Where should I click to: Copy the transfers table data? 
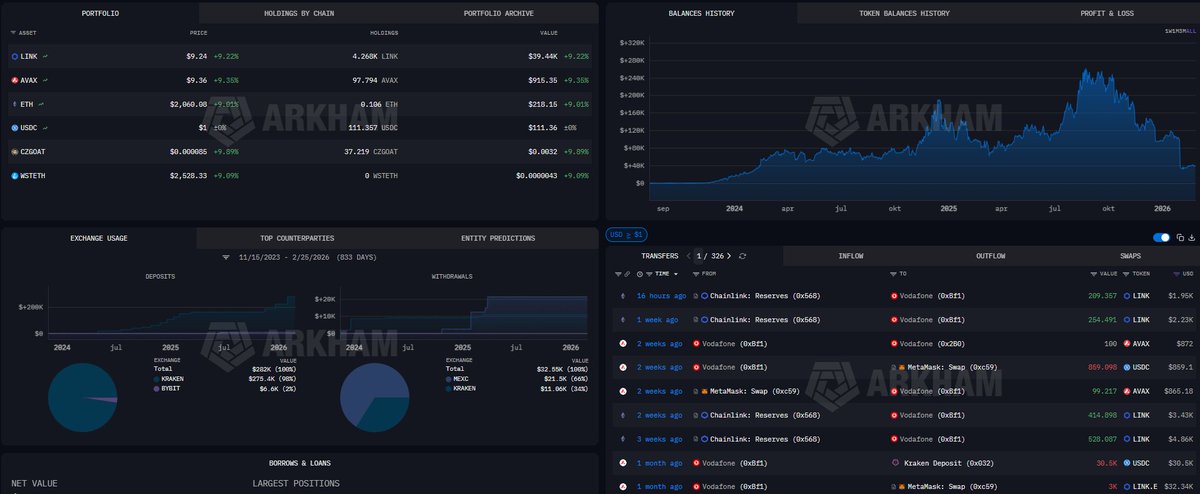coord(1181,237)
